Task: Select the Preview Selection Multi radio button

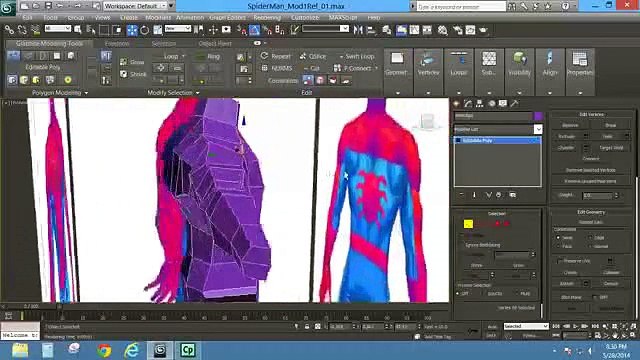Action: pyautogui.click(x=516, y=293)
